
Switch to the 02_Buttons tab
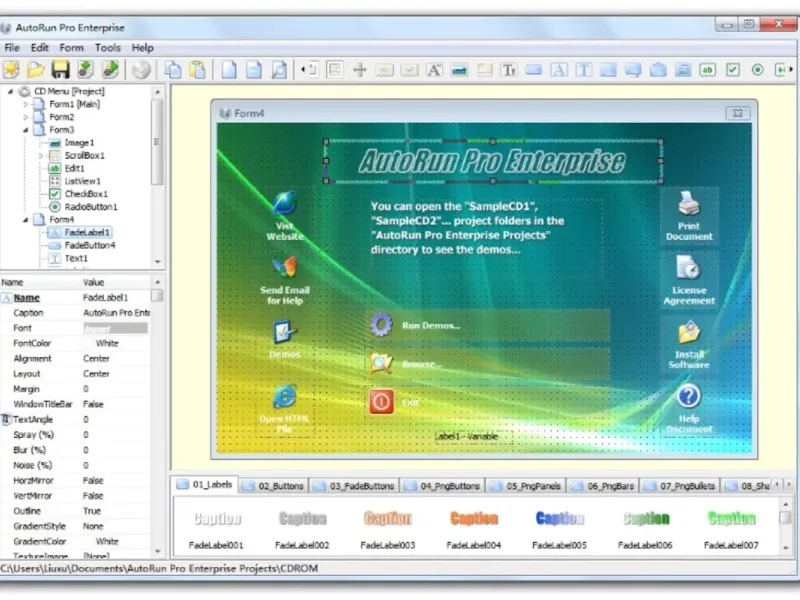pyautogui.click(x=274, y=486)
